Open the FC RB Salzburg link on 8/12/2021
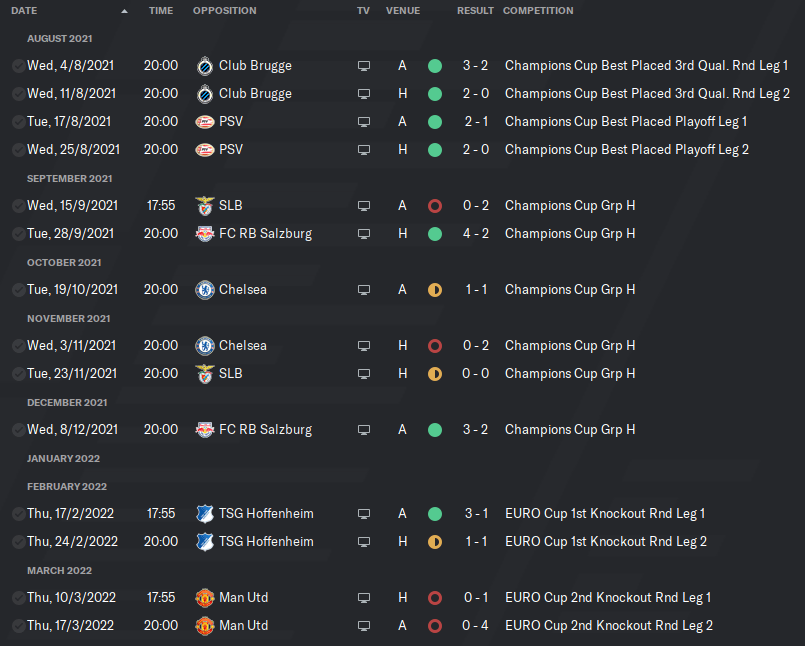This screenshot has height=646, width=805. [265, 430]
